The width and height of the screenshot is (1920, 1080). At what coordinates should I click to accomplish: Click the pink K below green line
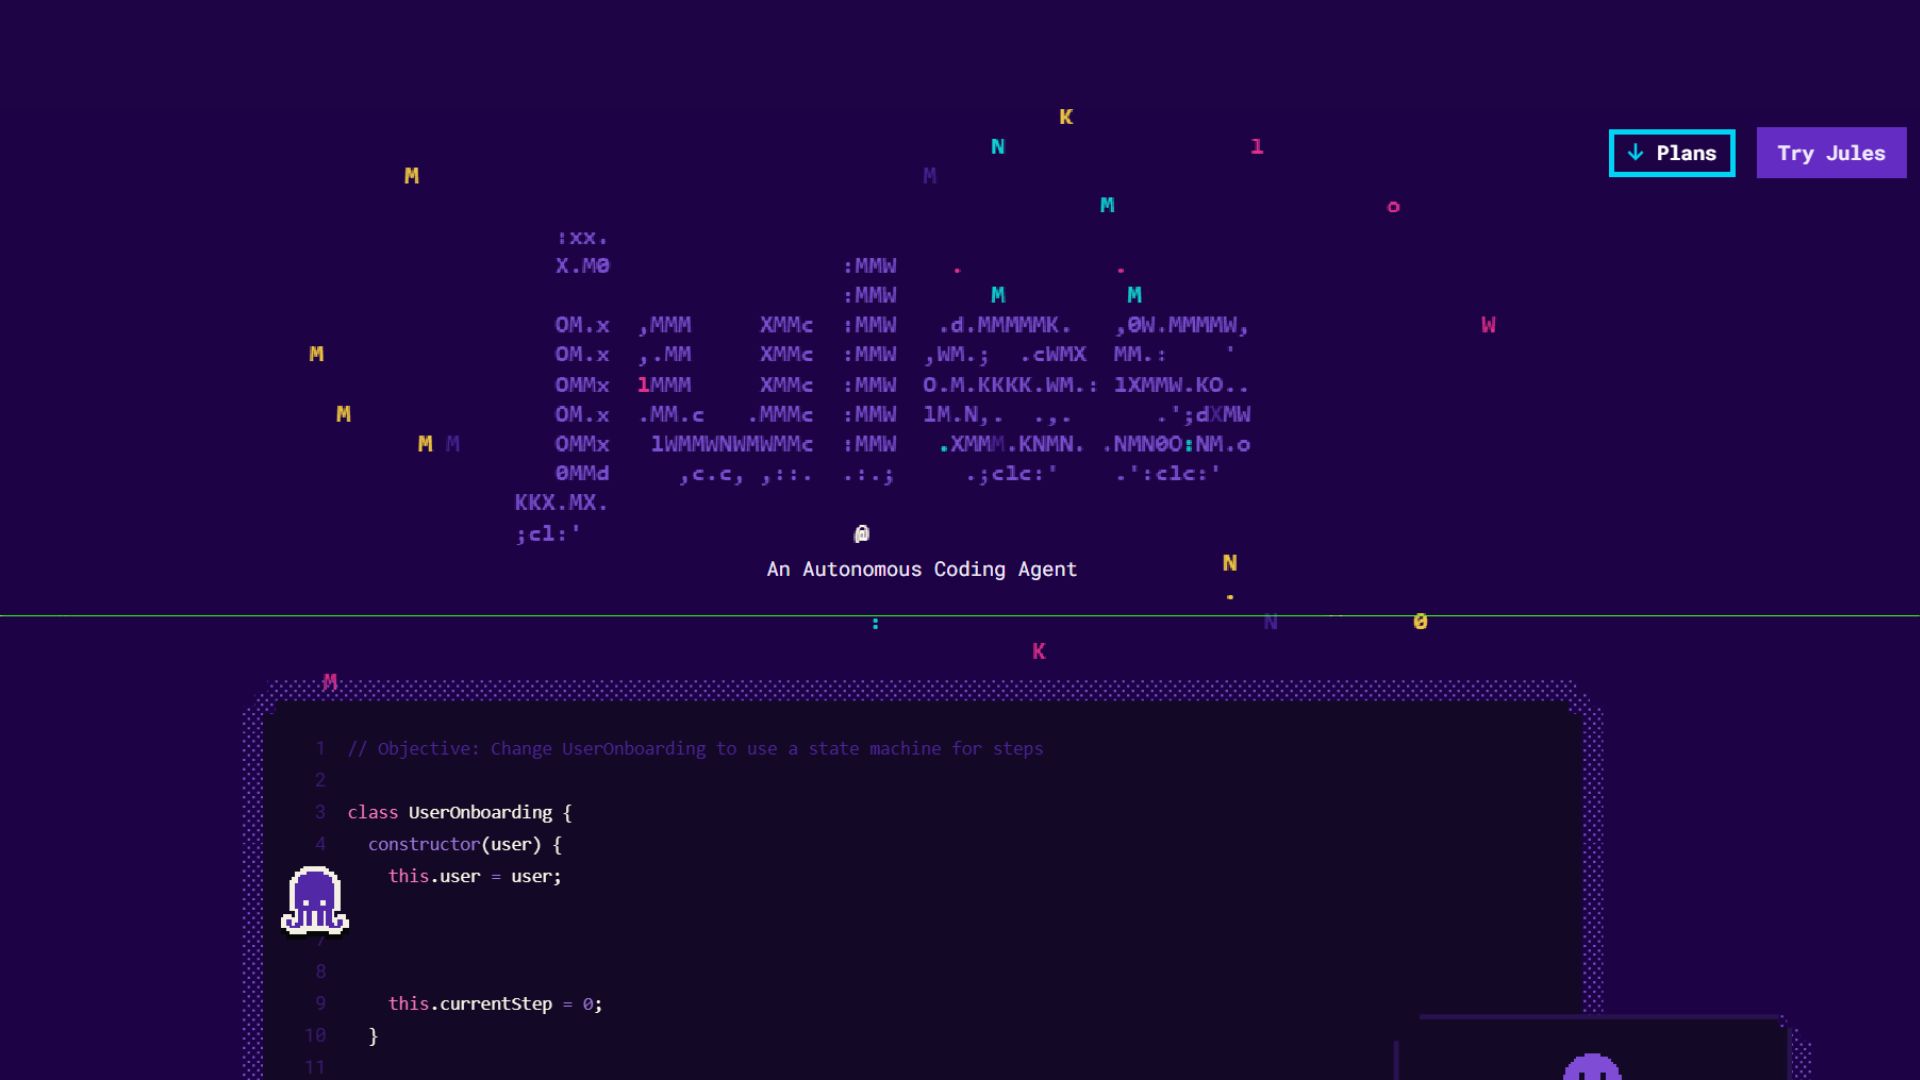pyautogui.click(x=1038, y=652)
